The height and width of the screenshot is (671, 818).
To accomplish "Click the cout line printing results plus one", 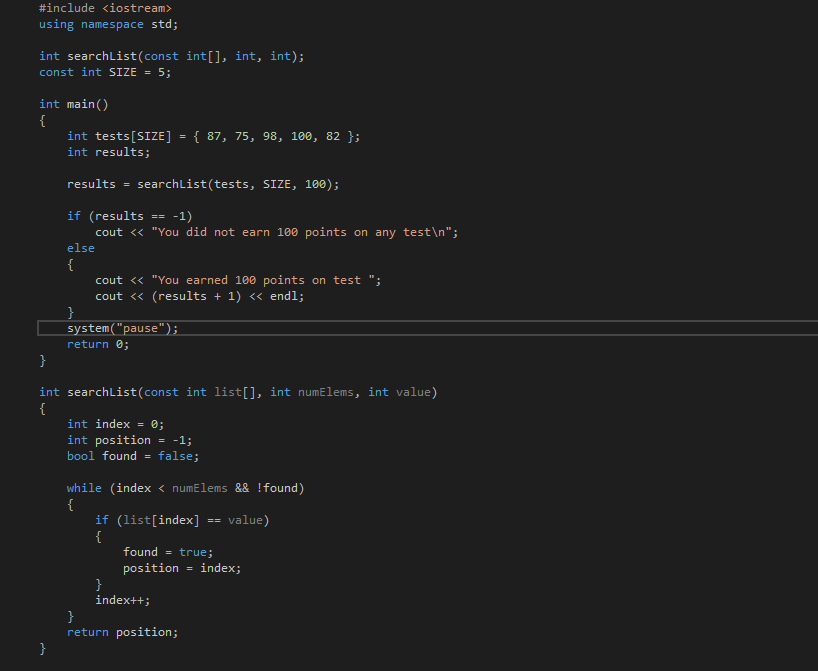I will [200, 295].
